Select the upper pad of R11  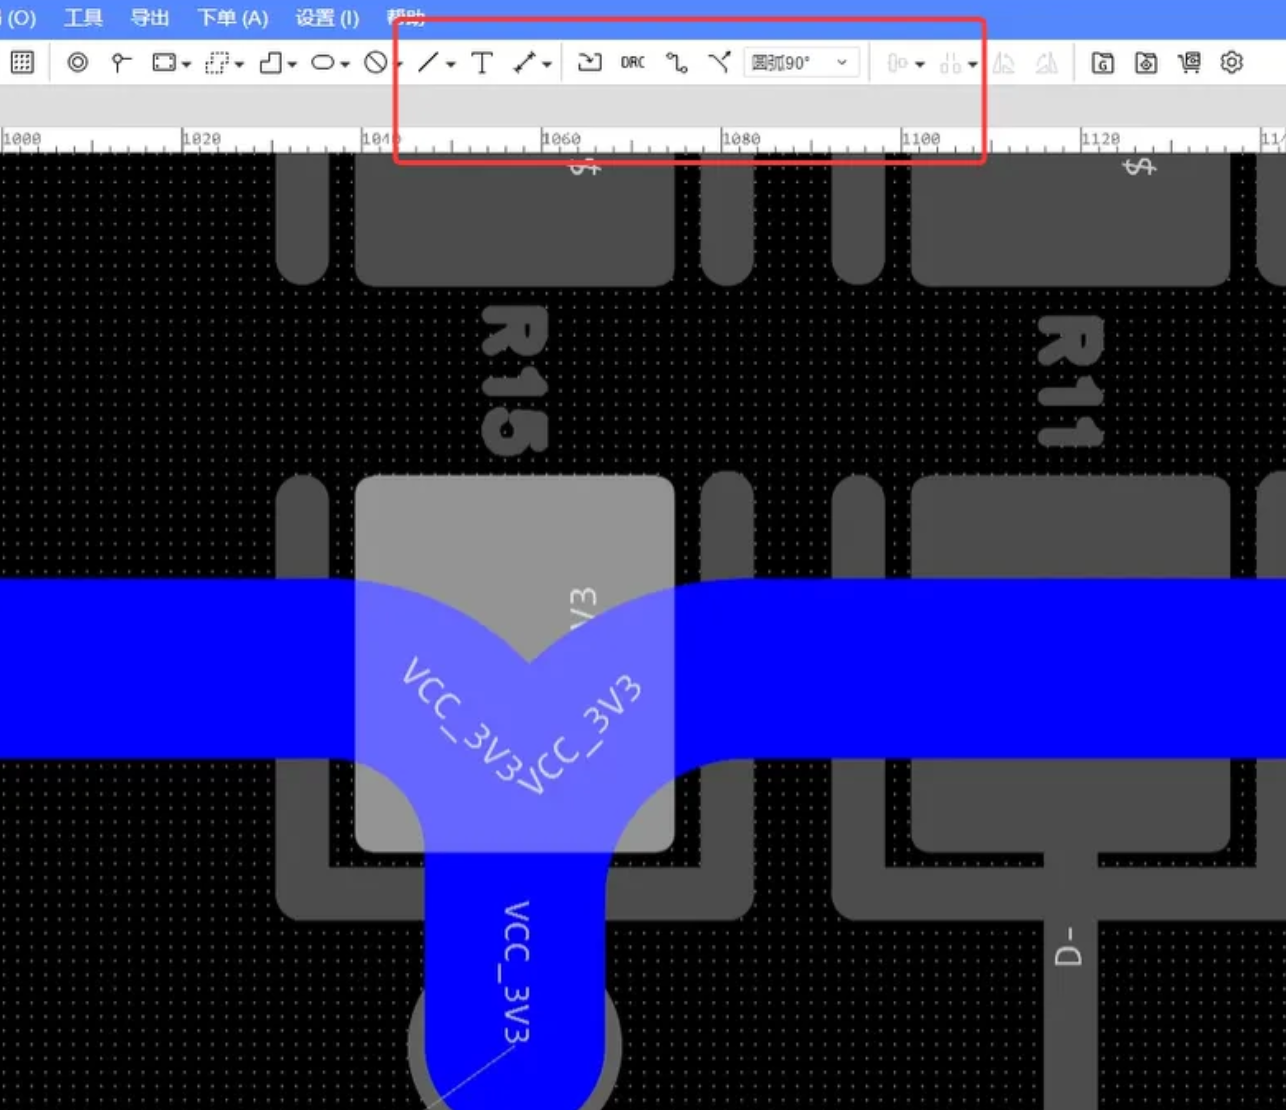click(x=1070, y=220)
